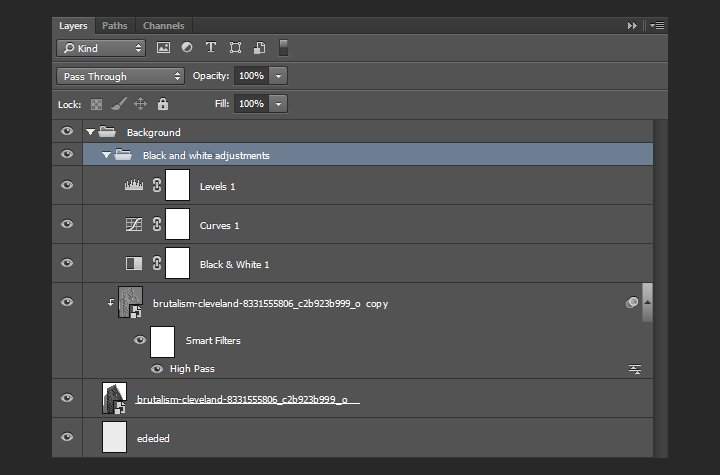This screenshot has height=475, width=720.
Task: Open the Layers panel flyout menu
Action: [x=657, y=26]
